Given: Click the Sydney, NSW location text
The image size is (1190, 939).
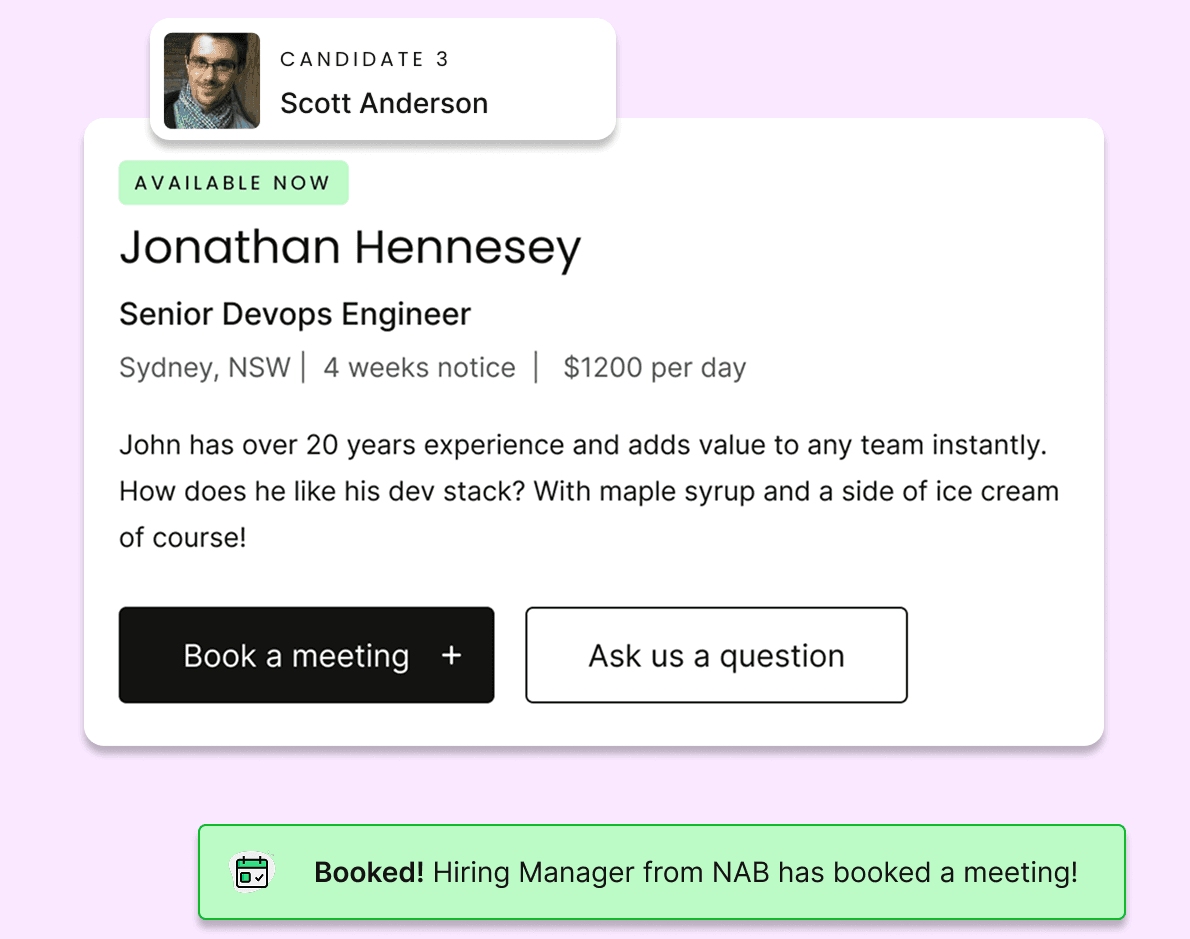Looking at the screenshot, I should pyautogui.click(x=204, y=368).
